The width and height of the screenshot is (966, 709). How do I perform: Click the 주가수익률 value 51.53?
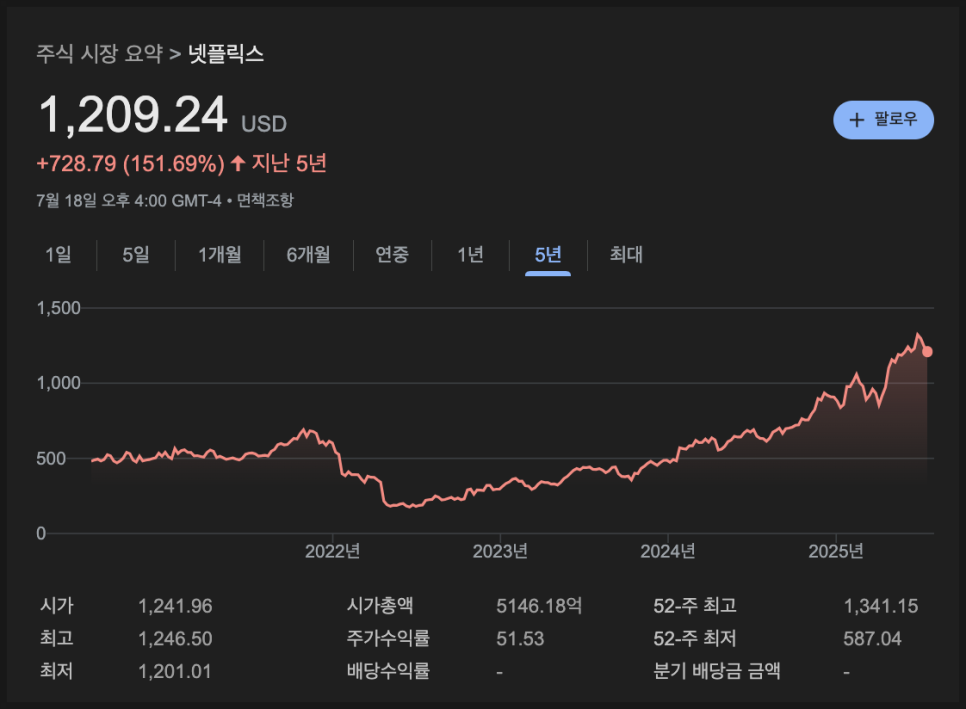[x=520, y=639]
